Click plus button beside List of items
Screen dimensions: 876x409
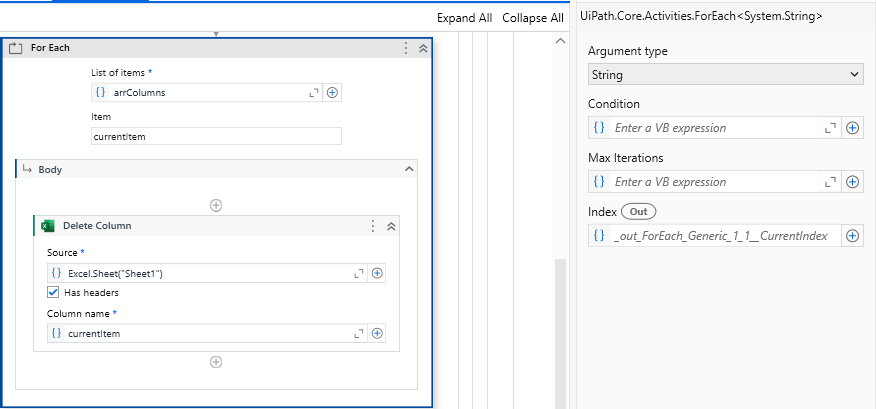333,92
